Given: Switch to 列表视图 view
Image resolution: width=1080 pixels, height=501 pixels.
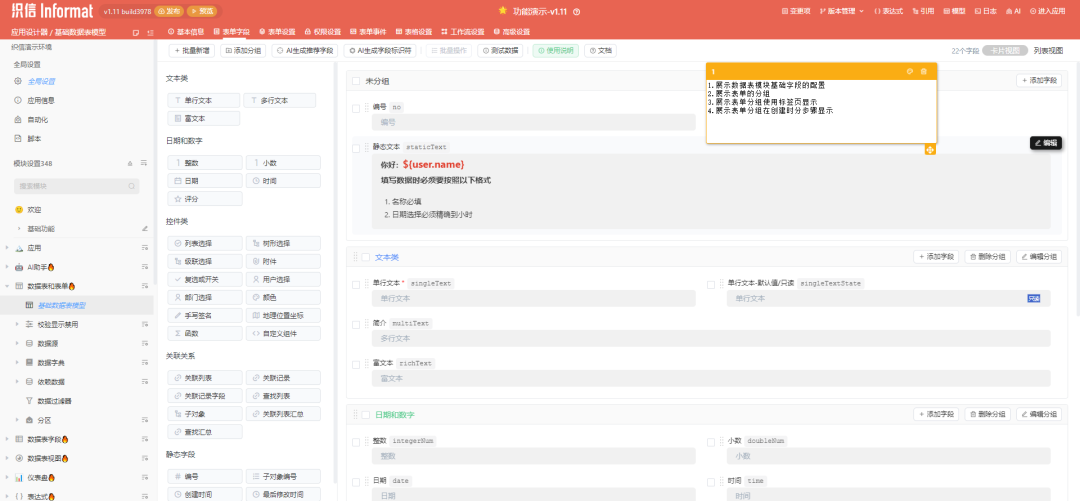Looking at the screenshot, I should [x=1048, y=50].
